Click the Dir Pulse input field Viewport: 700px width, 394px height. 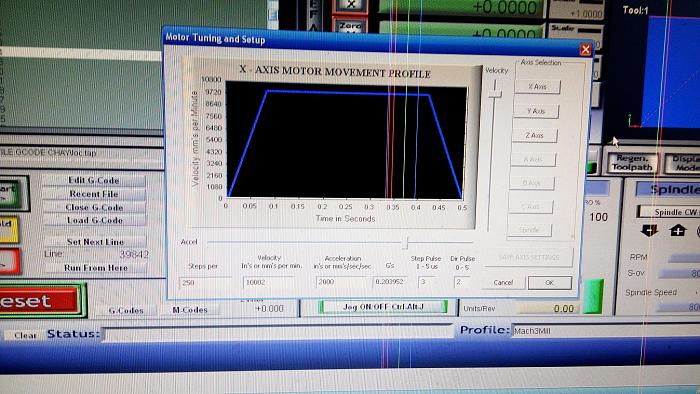tap(461, 282)
